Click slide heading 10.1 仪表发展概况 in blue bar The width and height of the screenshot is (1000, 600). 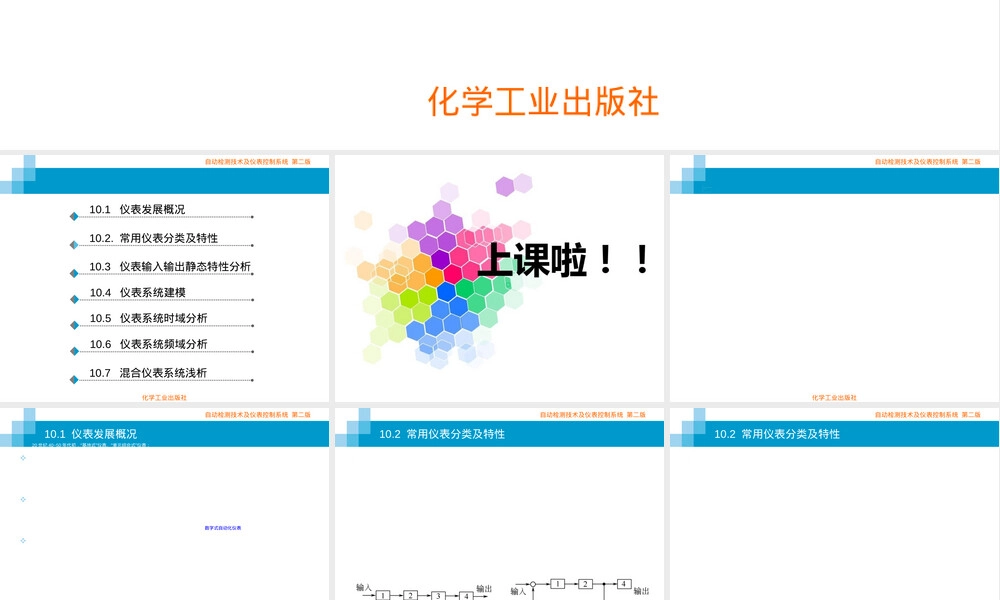[x=91, y=434]
